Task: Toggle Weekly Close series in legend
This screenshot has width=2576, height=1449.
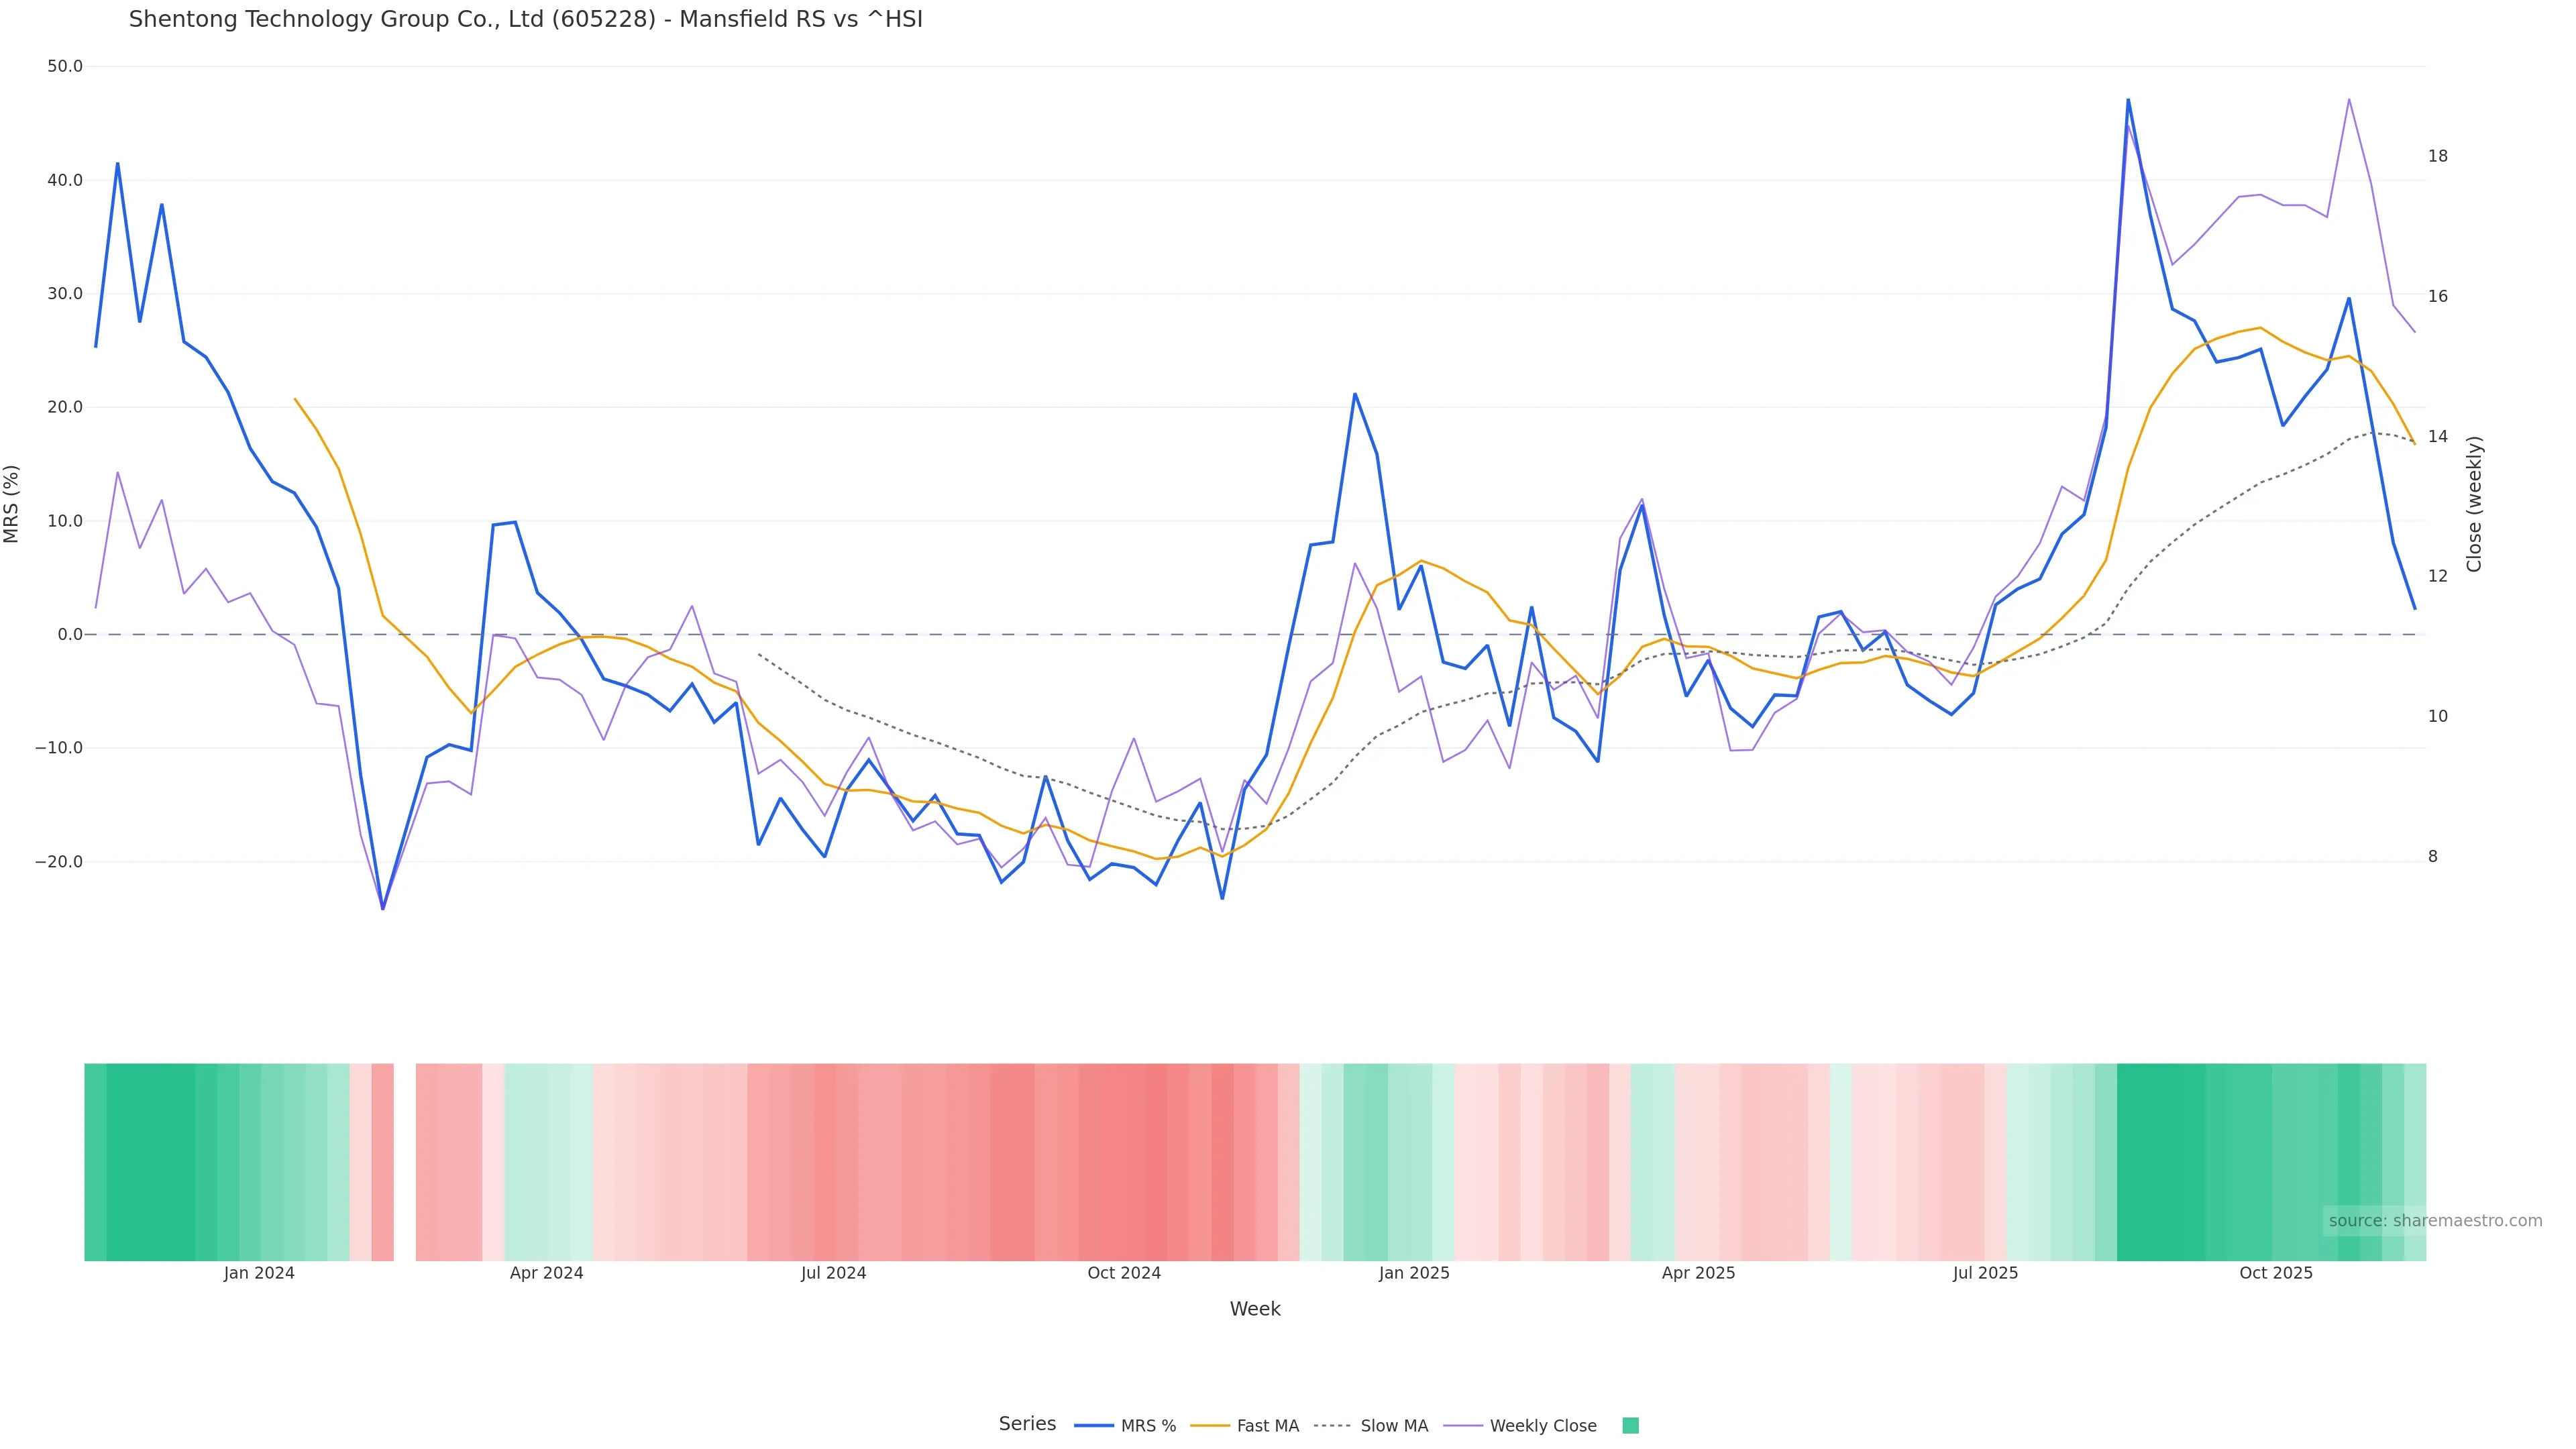Action: [1542, 1426]
